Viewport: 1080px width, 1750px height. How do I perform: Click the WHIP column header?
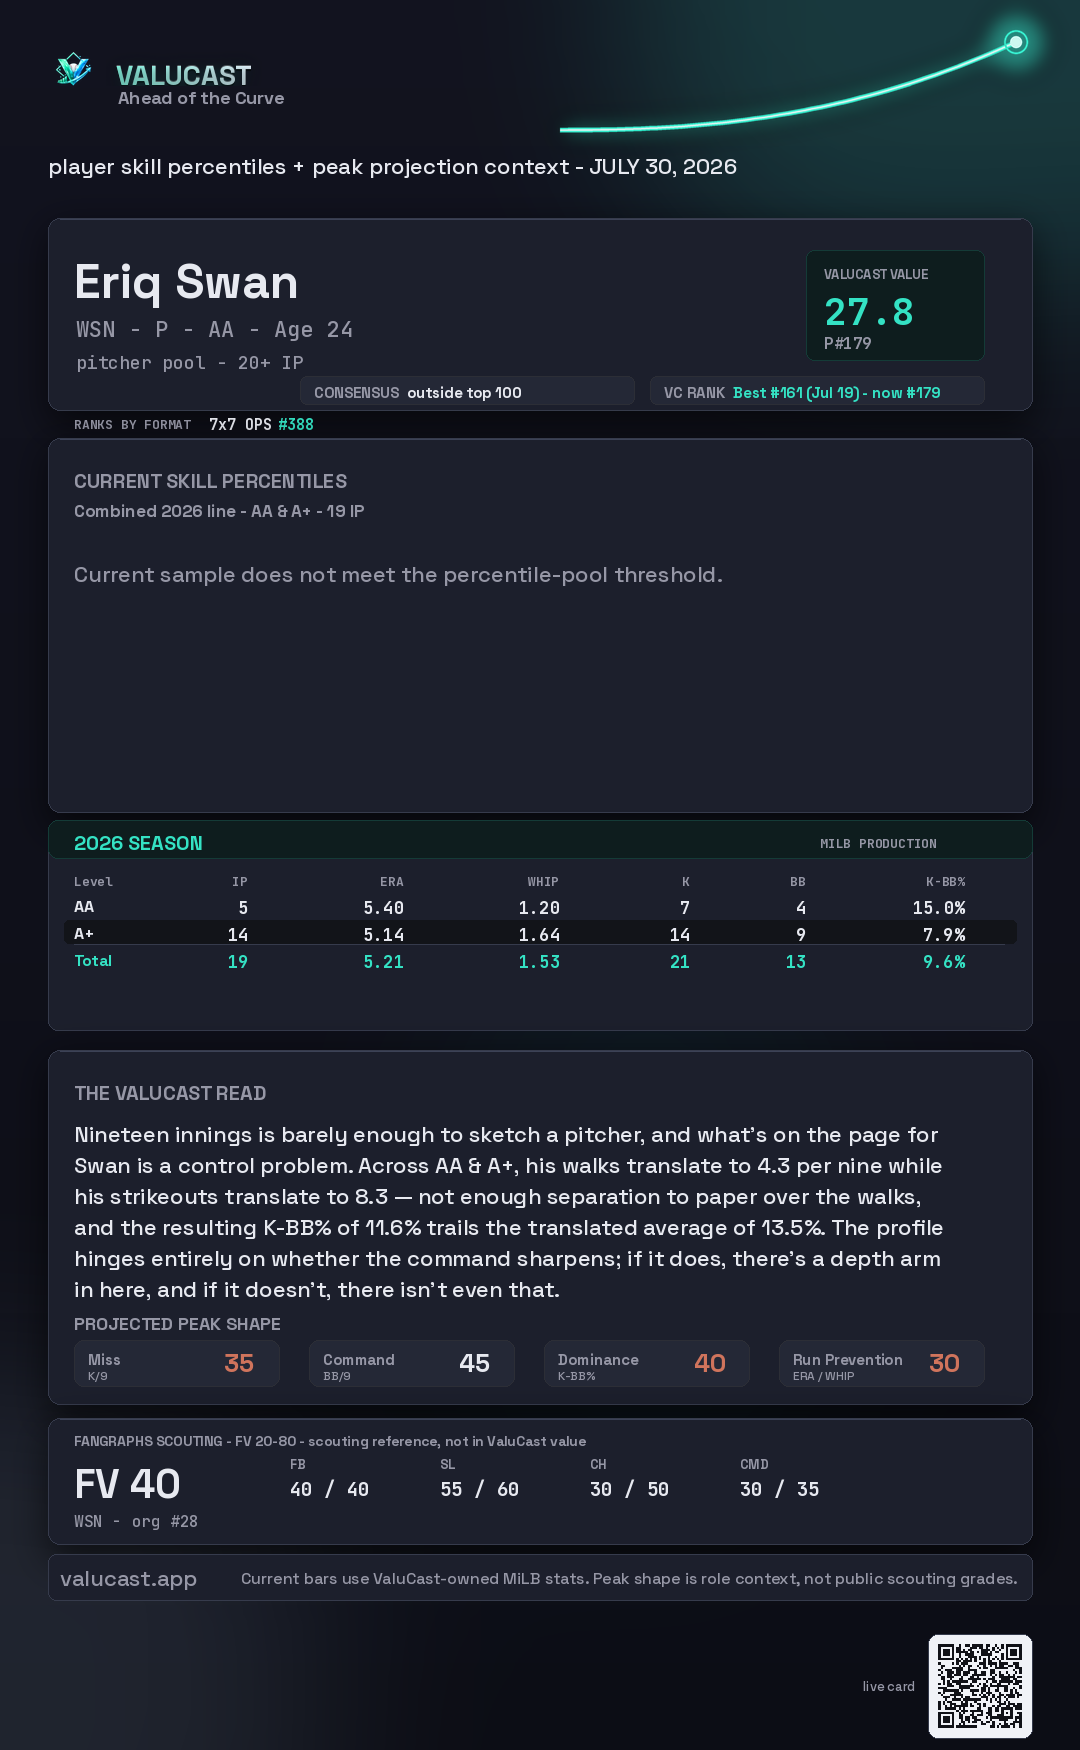point(543,882)
